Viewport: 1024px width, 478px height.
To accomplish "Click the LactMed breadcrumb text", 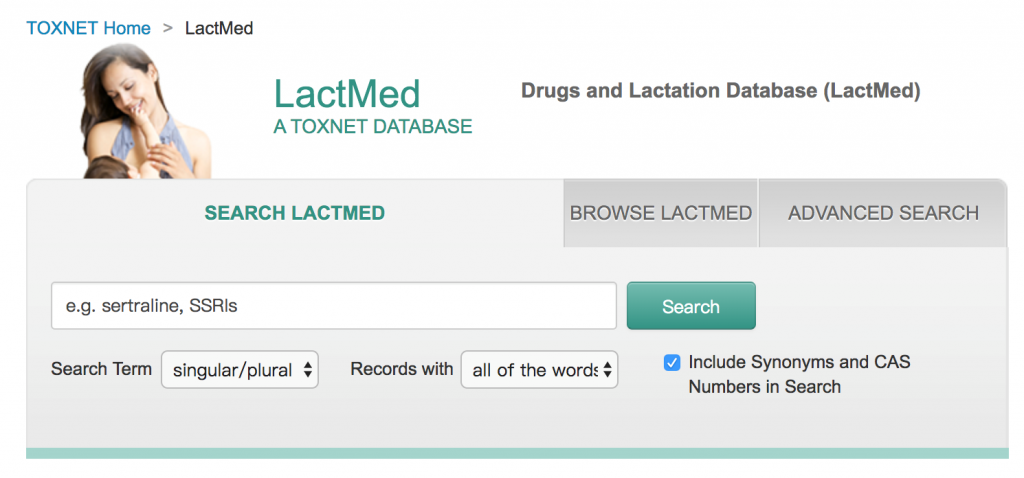I will [219, 29].
